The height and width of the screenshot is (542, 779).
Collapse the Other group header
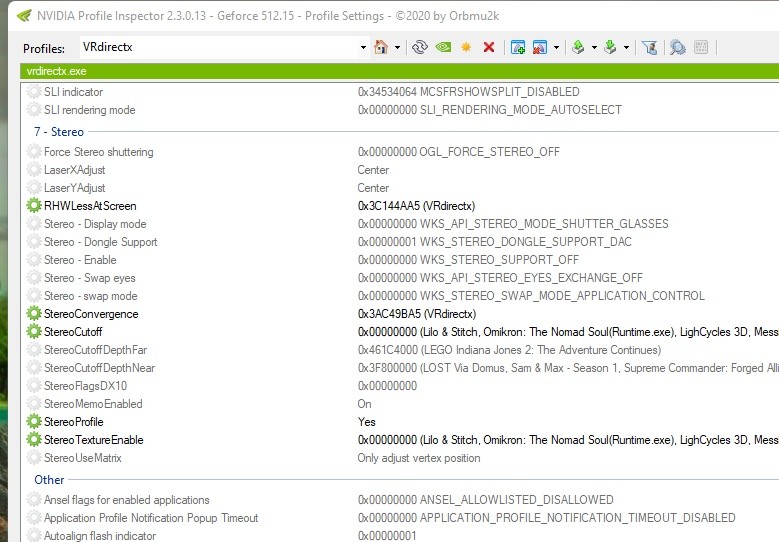click(x=49, y=480)
